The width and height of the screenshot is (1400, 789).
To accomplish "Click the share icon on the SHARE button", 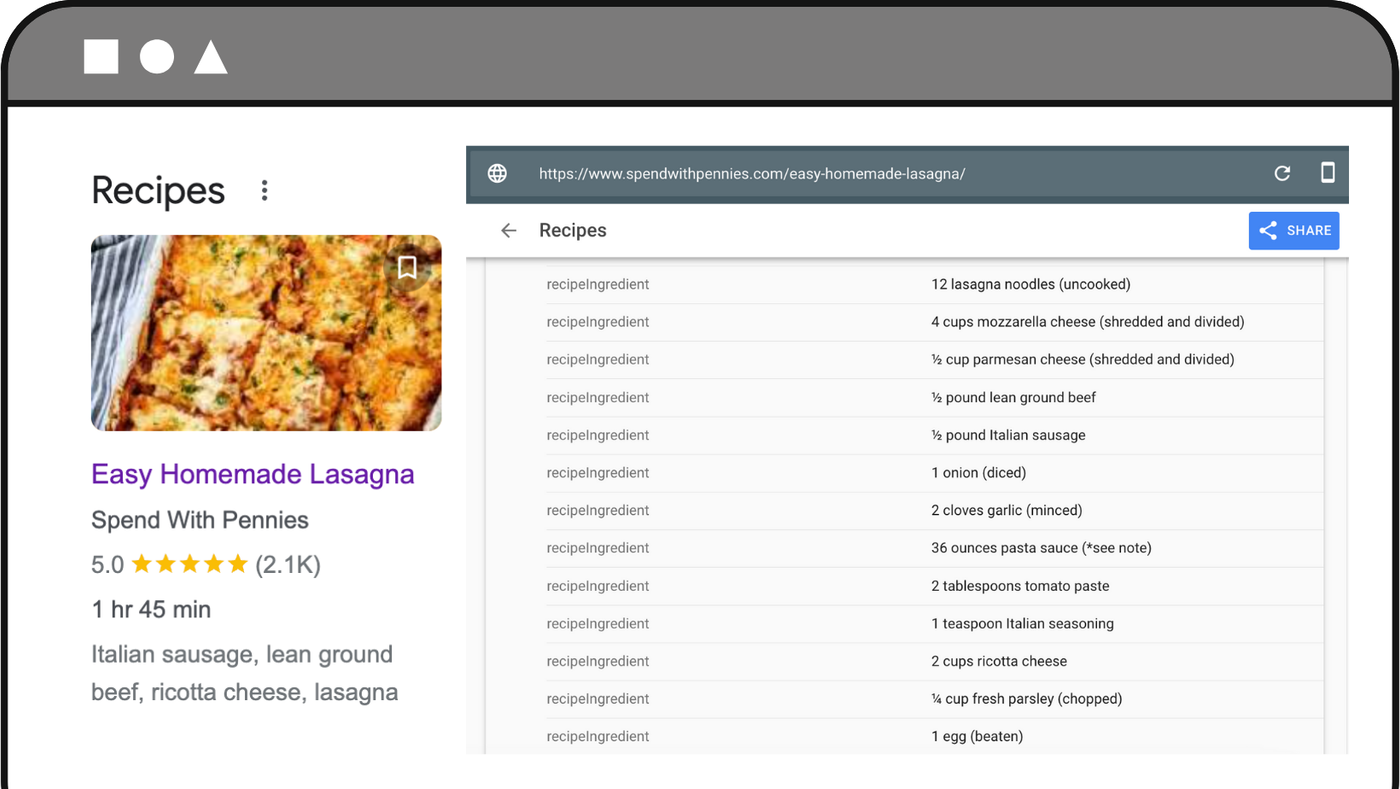I will 1268,230.
